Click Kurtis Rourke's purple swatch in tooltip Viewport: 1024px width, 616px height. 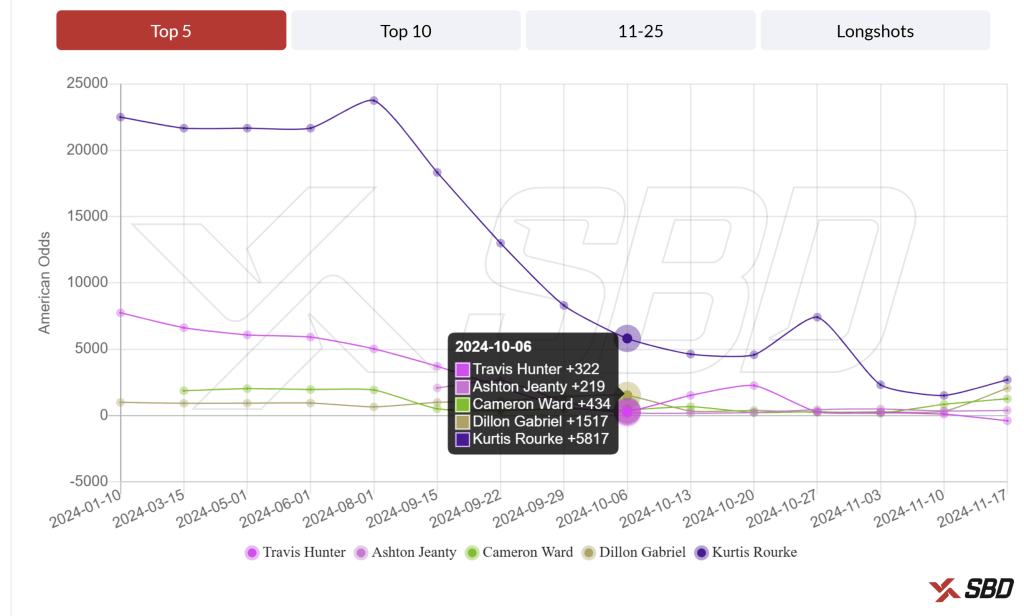[x=463, y=439]
